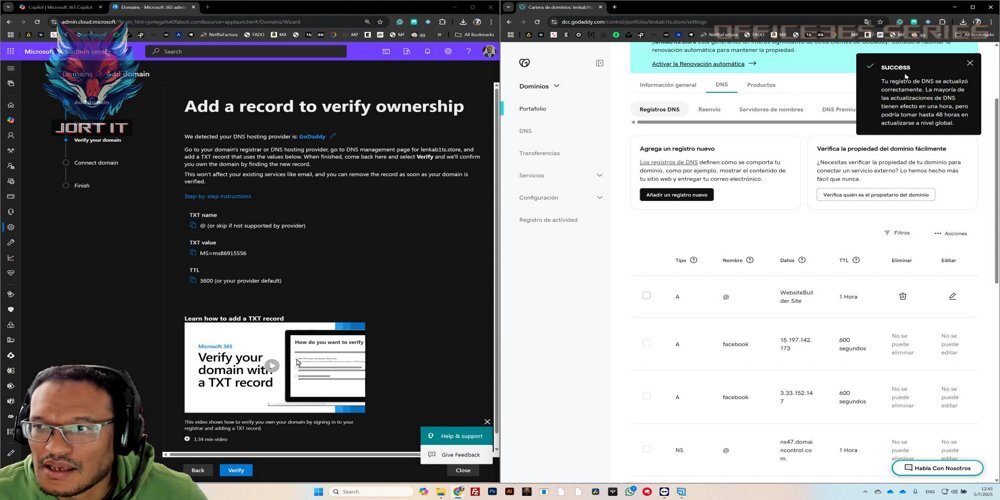Copy the TTL 3600 value
1000x500 pixels.
(193, 280)
